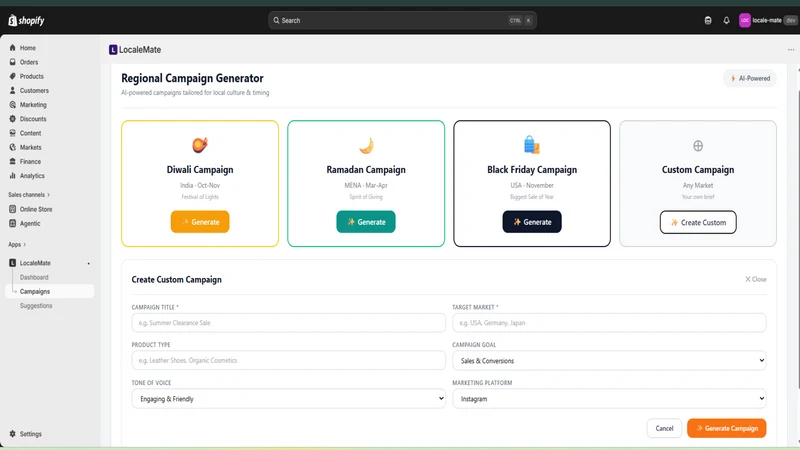Open the Campaign Goal dropdown
This screenshot has height=450, width=800.
tap(609, 360)
